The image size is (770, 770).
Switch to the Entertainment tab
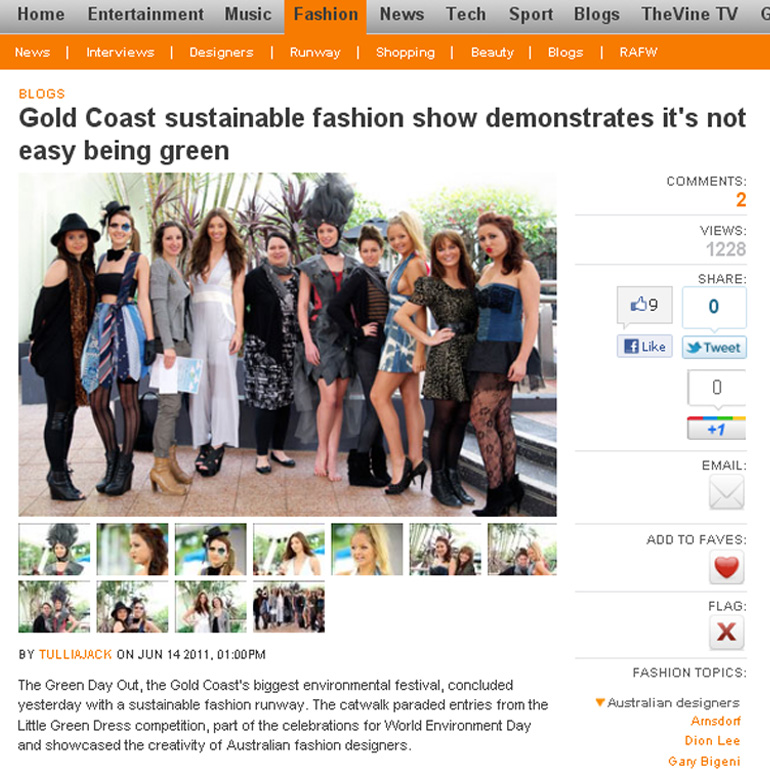(146, 14)
